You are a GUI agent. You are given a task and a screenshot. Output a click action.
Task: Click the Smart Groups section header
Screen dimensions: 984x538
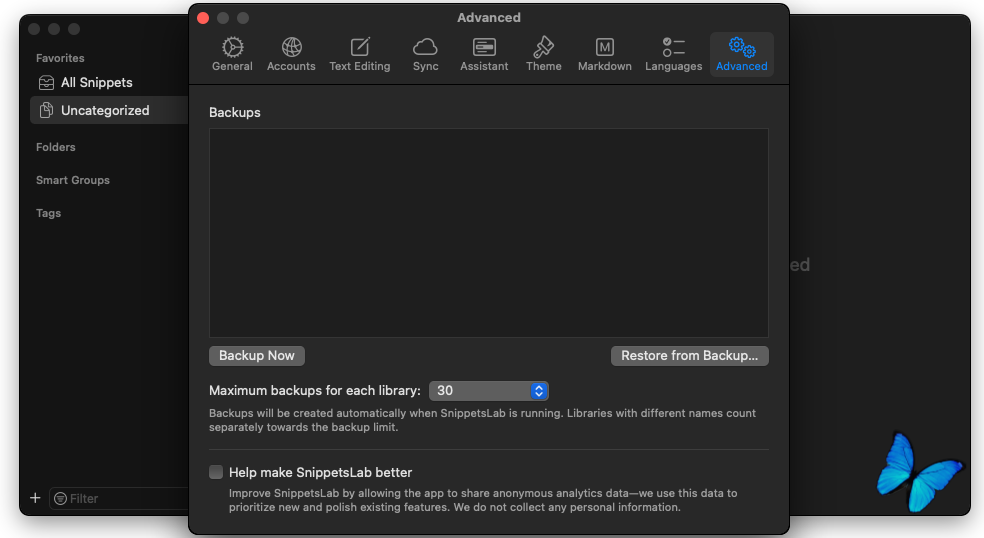[x=73, y=180]
